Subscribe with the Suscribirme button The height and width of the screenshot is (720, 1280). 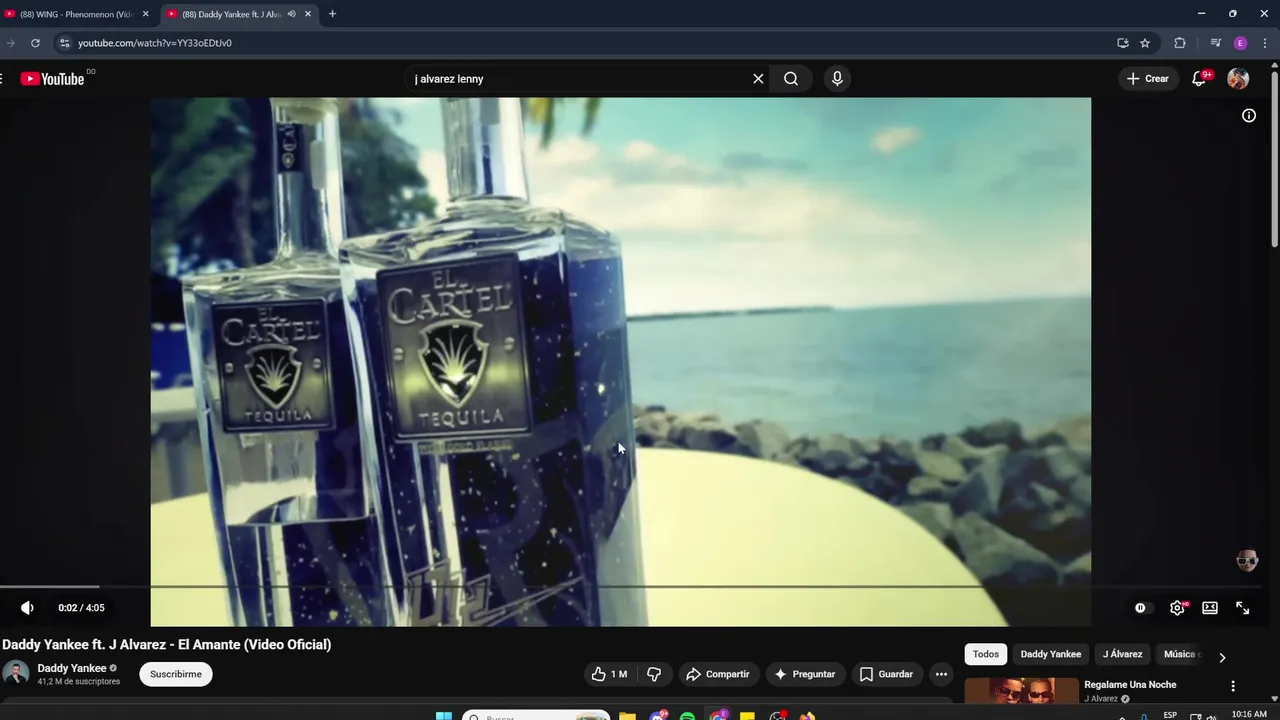pos(176,674)
